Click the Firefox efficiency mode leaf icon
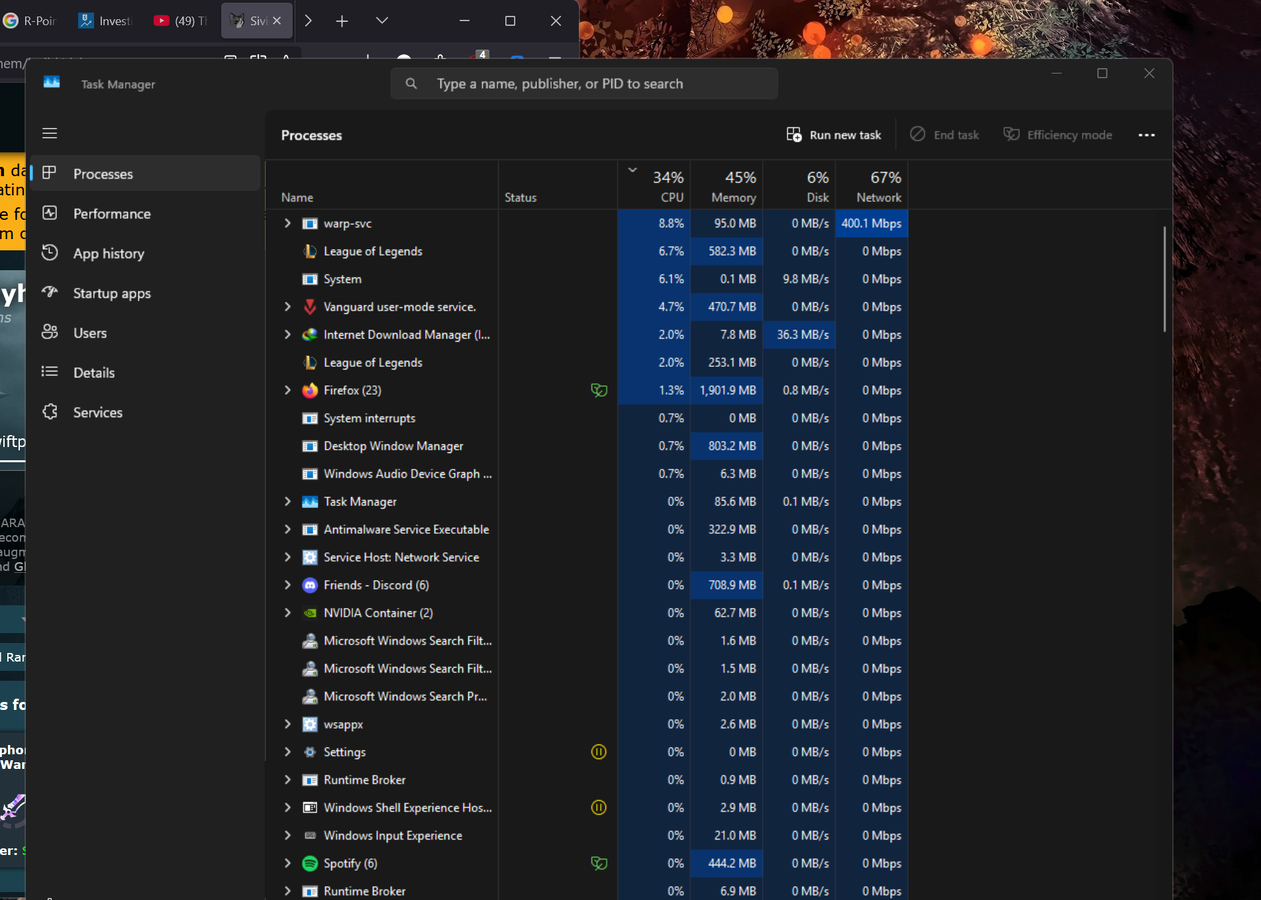The height and width of the screenshot is (900, 1261). tap(598, 391)
